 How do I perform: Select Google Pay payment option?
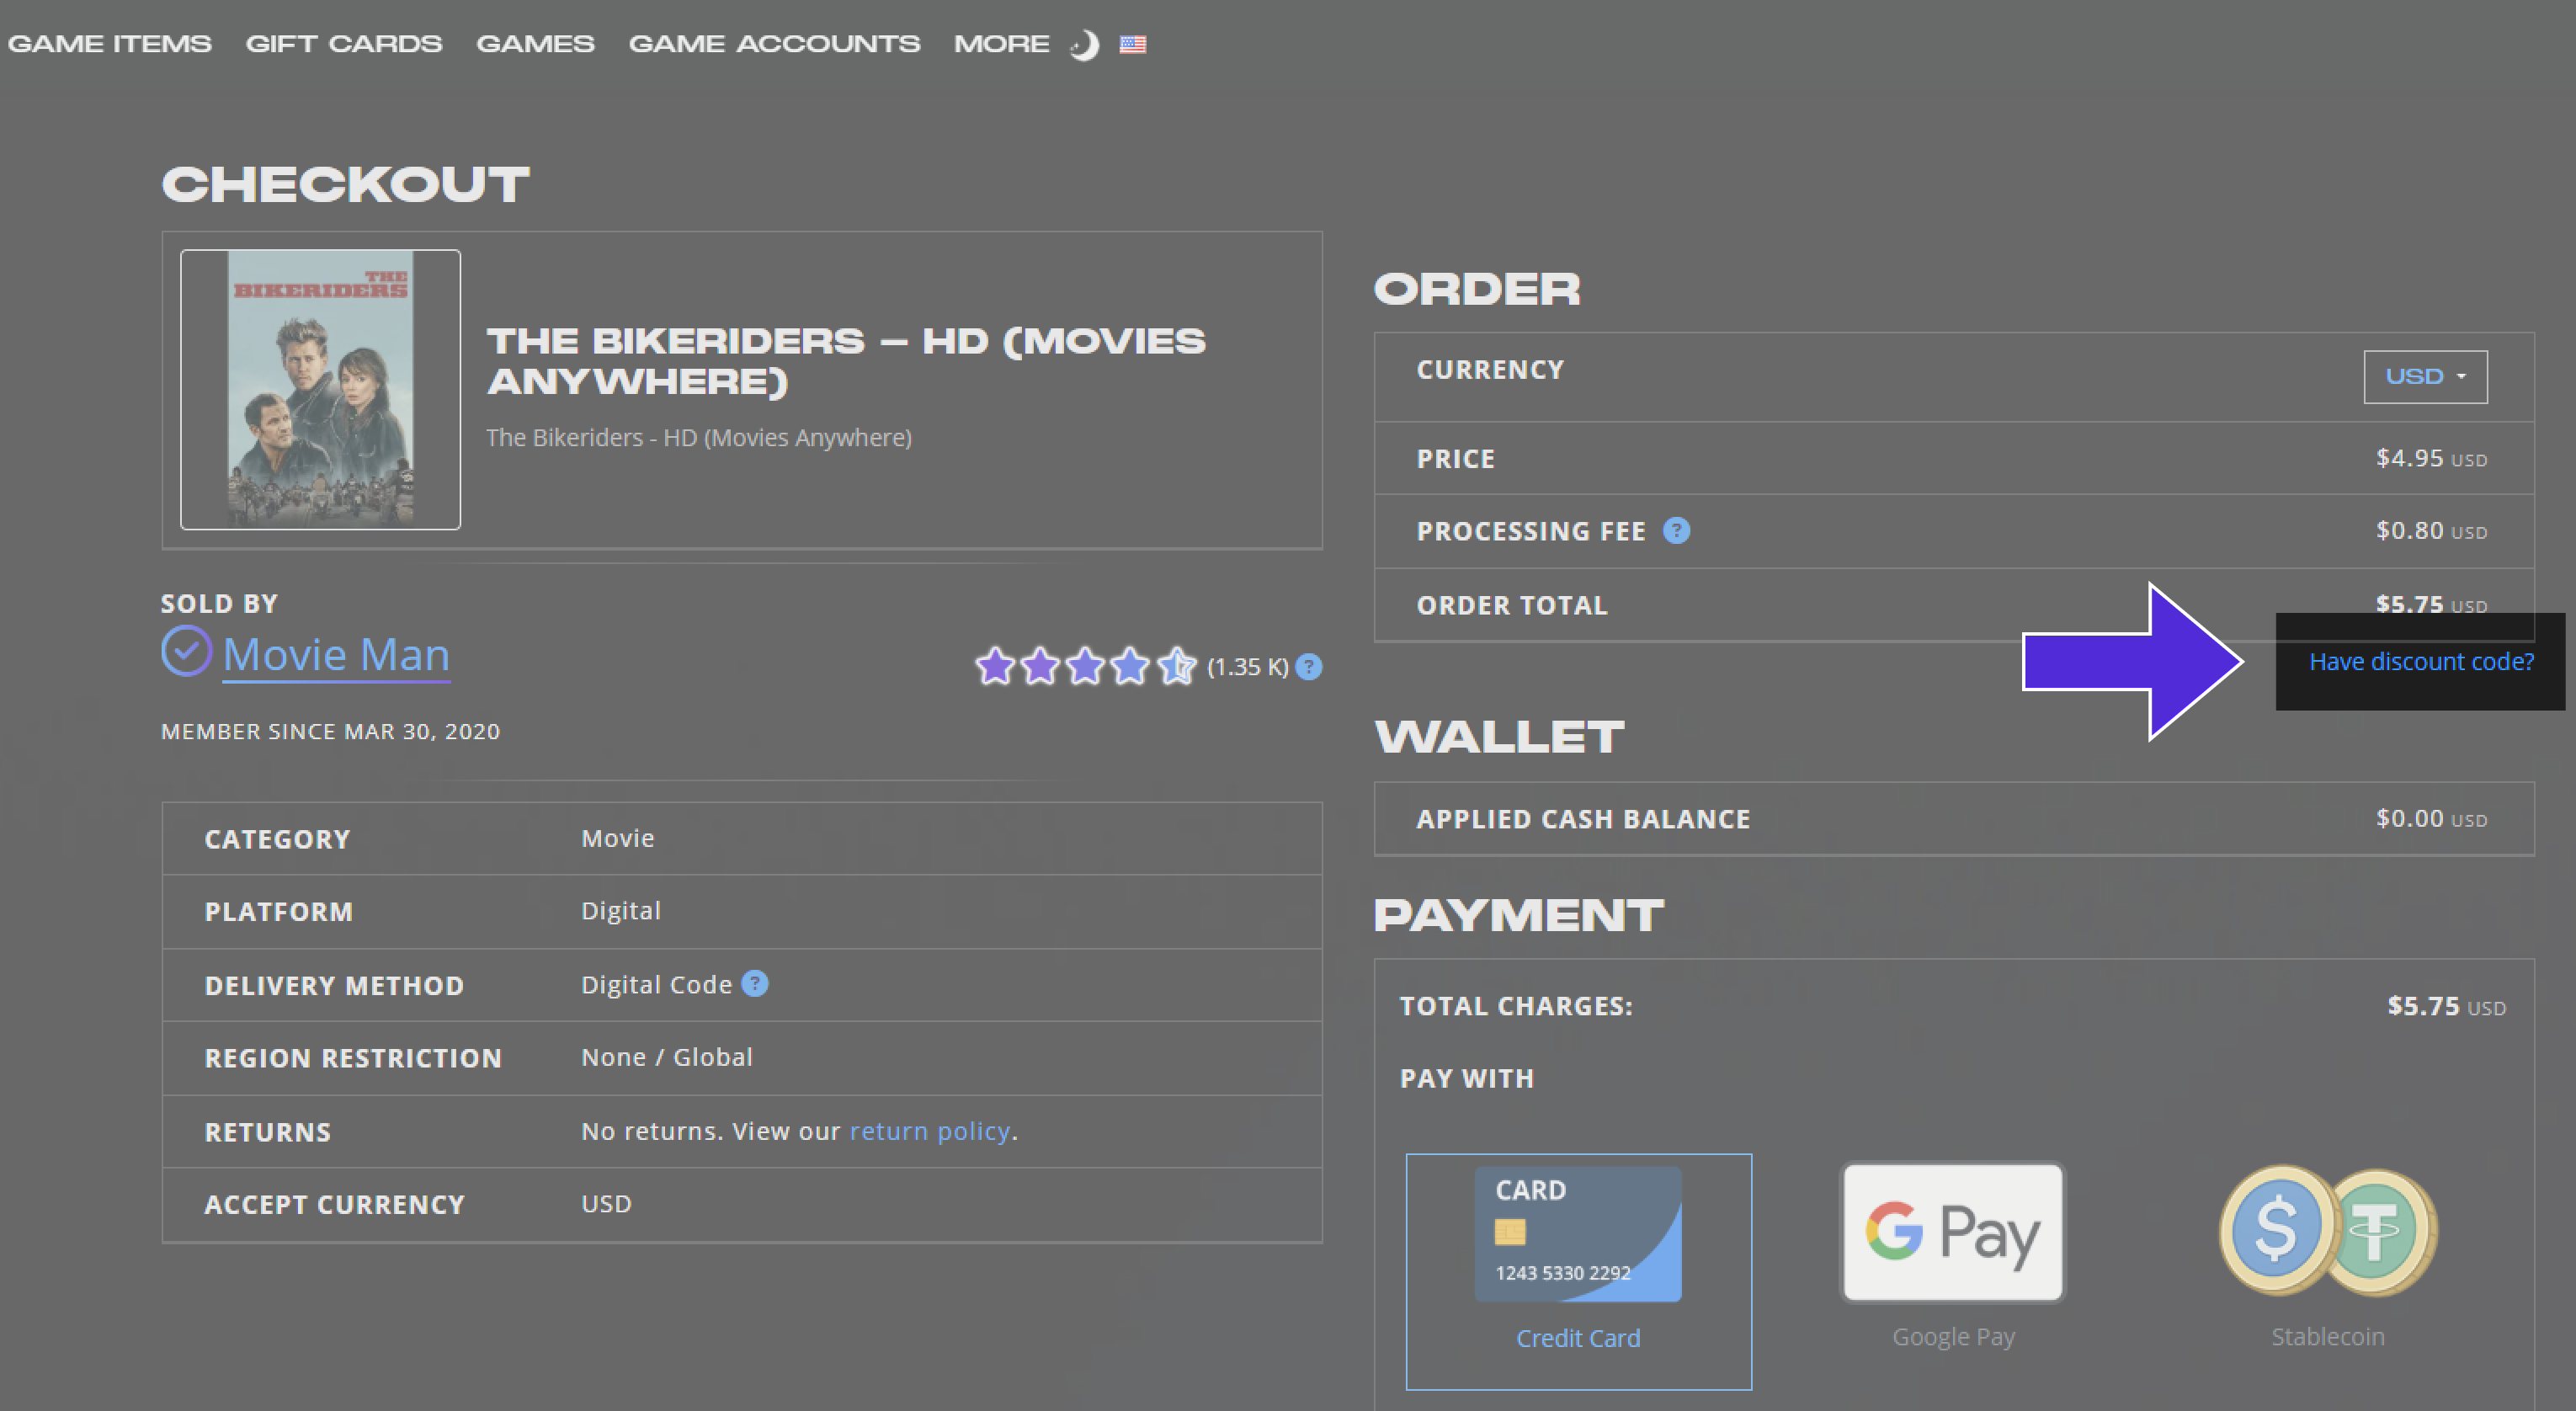[x=1952, y=1233]
